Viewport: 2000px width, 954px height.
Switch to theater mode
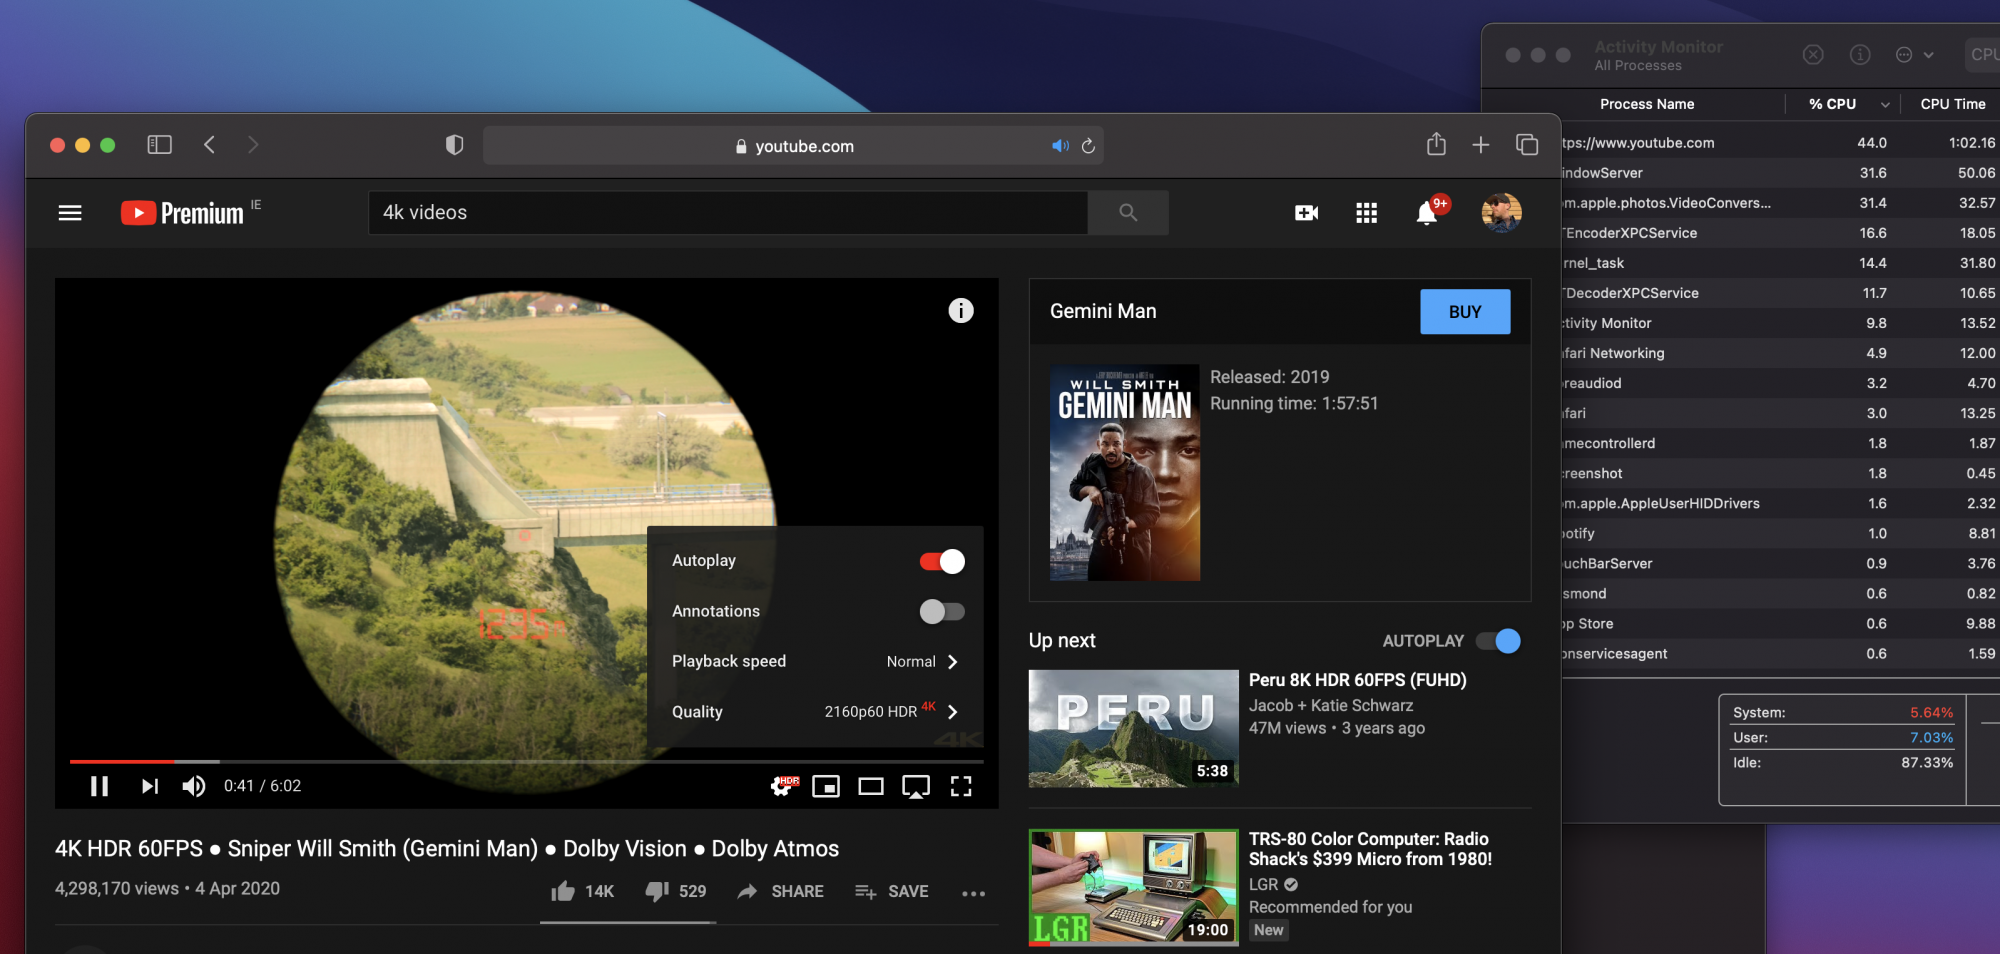[871, 786]
